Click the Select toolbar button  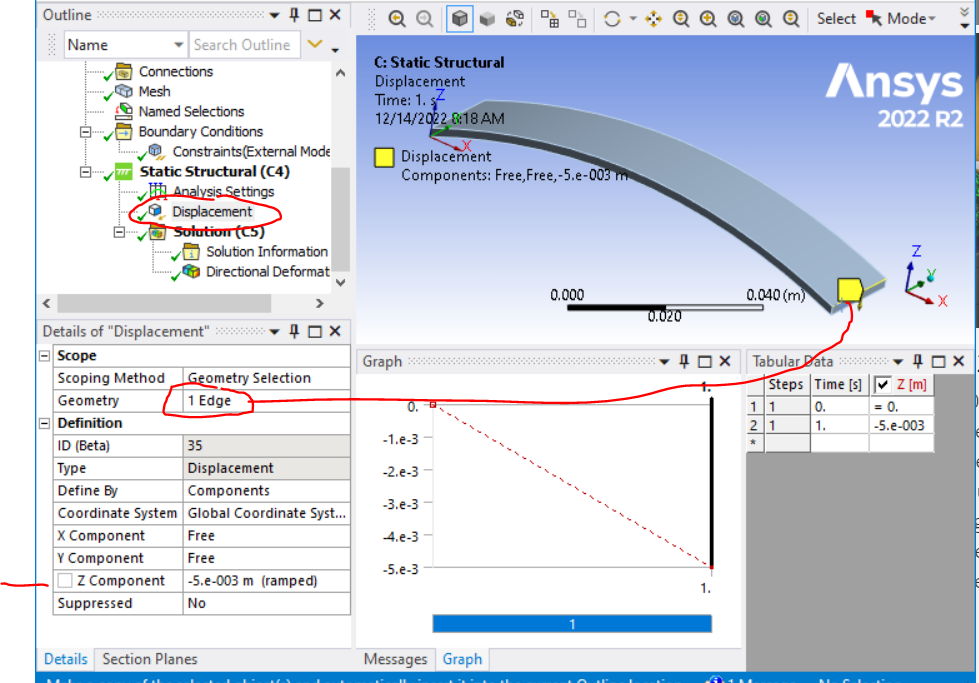[835, 18]
